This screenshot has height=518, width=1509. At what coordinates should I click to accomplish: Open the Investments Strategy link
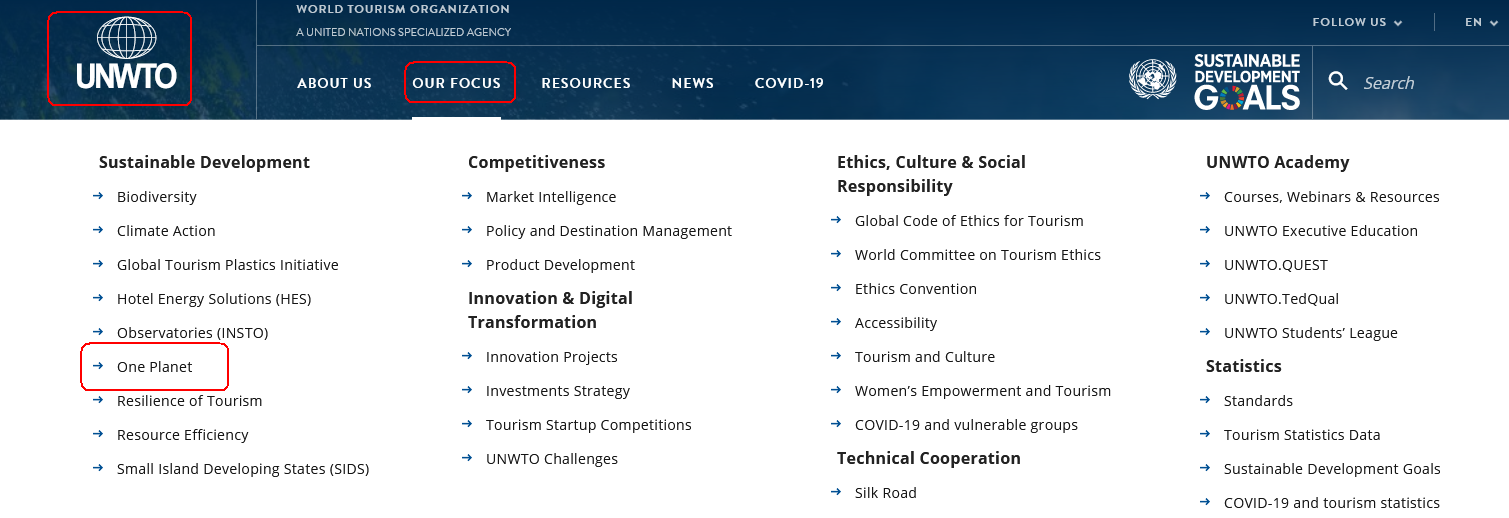(x=558, y=391)
